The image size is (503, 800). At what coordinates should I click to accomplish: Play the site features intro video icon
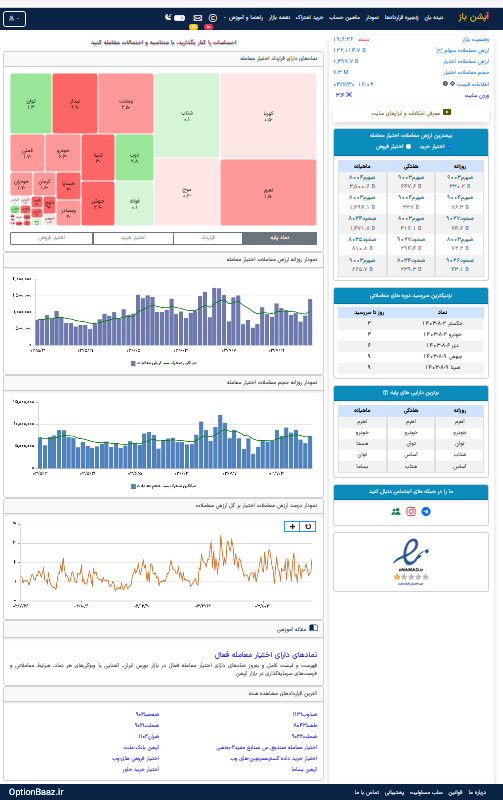tap(447, 112)
